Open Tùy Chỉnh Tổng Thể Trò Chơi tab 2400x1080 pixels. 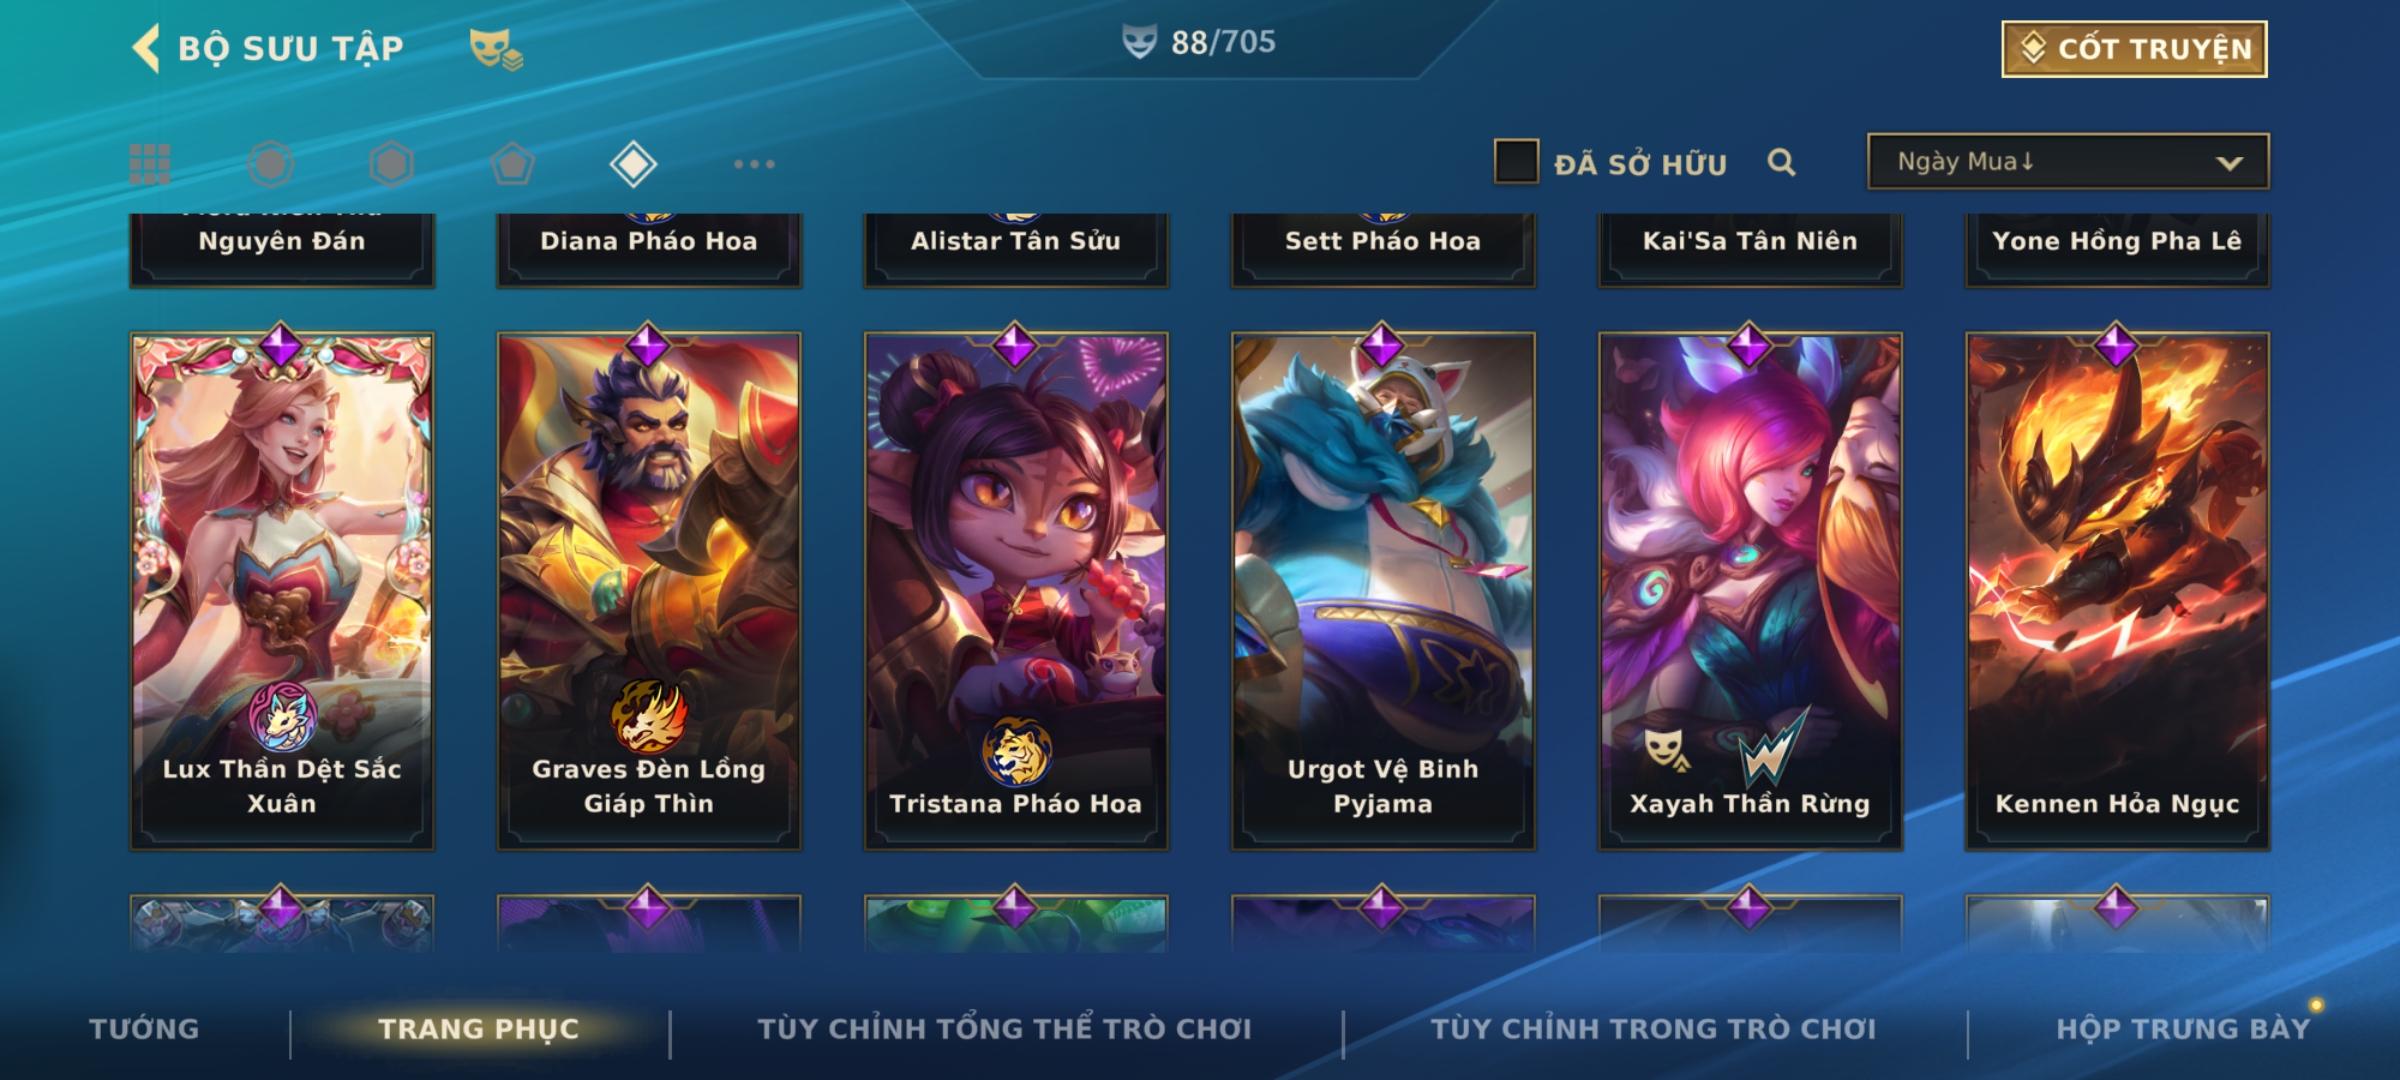pyautogui.click(x=1004, y=1029)
